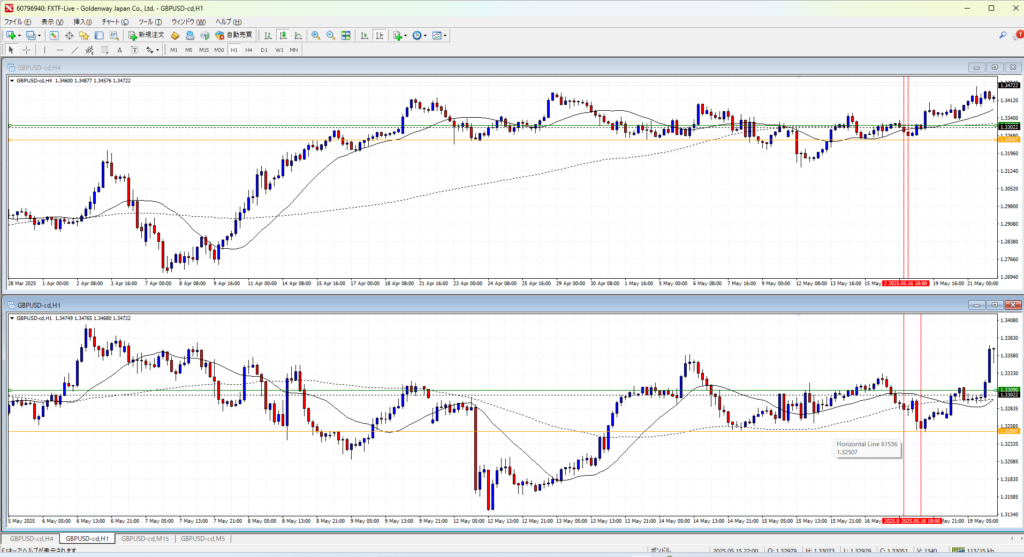Zoom in on the chart

tap(315, 35)
